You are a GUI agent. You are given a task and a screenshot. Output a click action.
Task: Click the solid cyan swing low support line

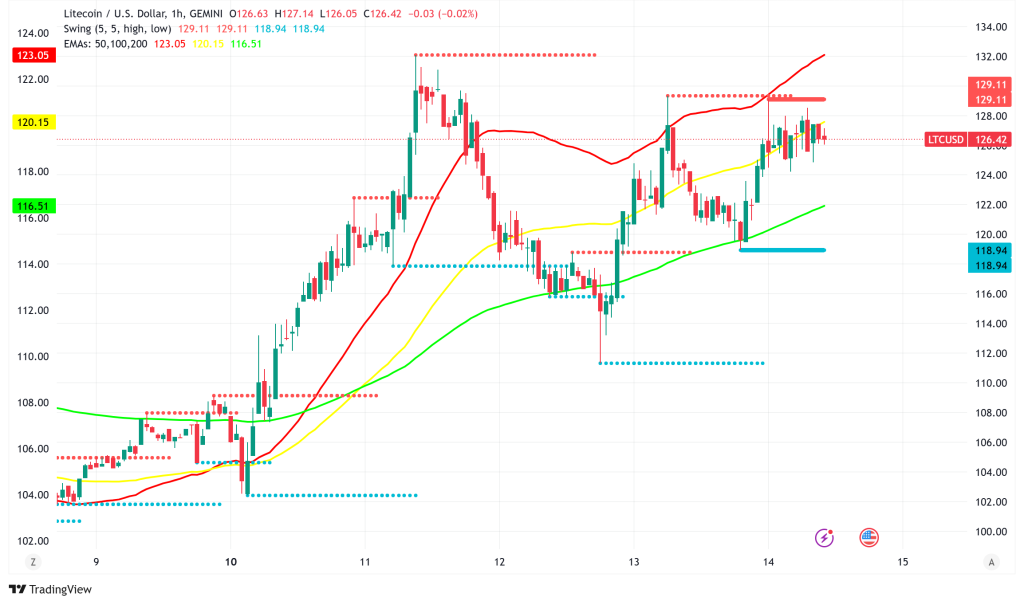point(782,250)
